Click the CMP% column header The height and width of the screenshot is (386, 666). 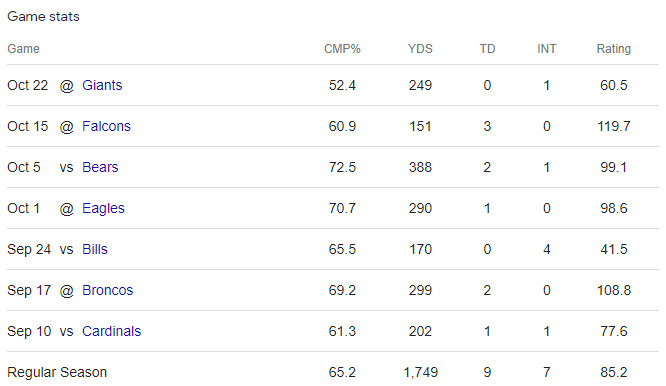pyautogui.click(x=342, y=49)
